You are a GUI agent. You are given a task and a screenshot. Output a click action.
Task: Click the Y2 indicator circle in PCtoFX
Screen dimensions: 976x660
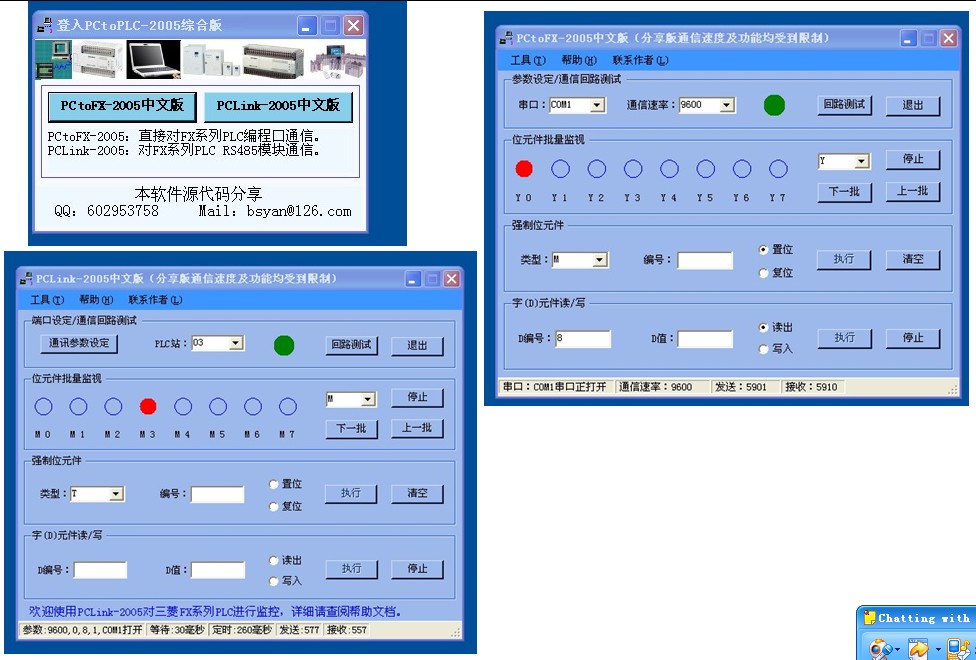596,168
